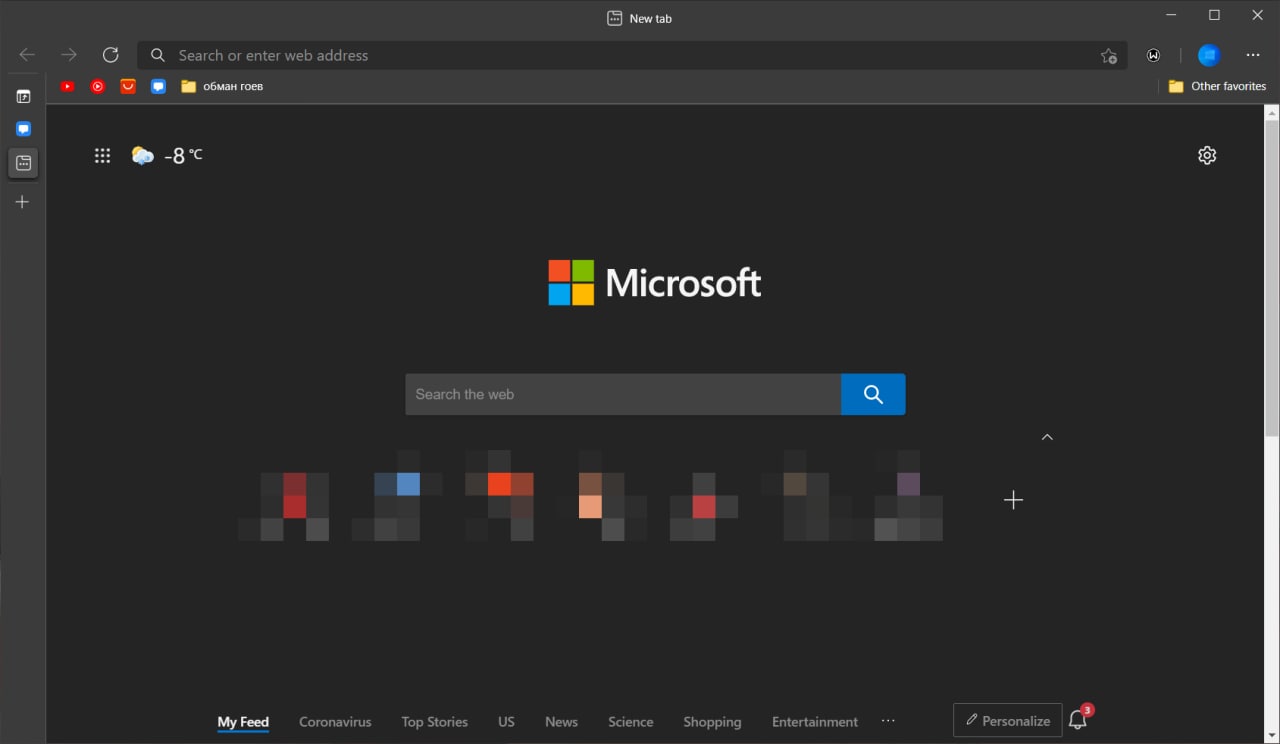The height and width of the screenshot is (744, 1280).
Task: Switch to the Shopping feed tab
Action: (712, 722)
